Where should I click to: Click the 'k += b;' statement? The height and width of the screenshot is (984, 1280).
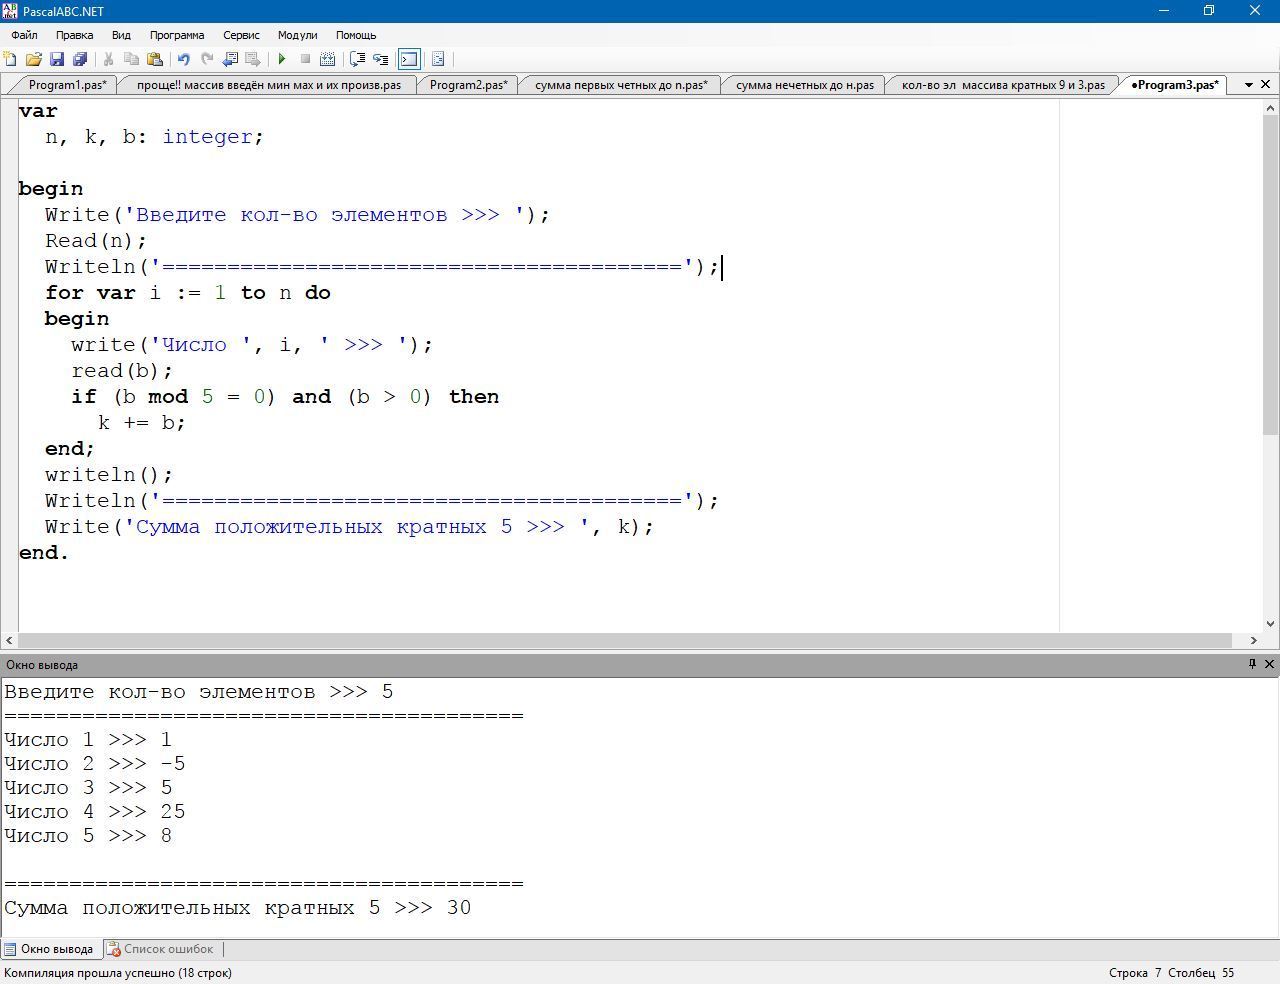click(x=142, y=423)
